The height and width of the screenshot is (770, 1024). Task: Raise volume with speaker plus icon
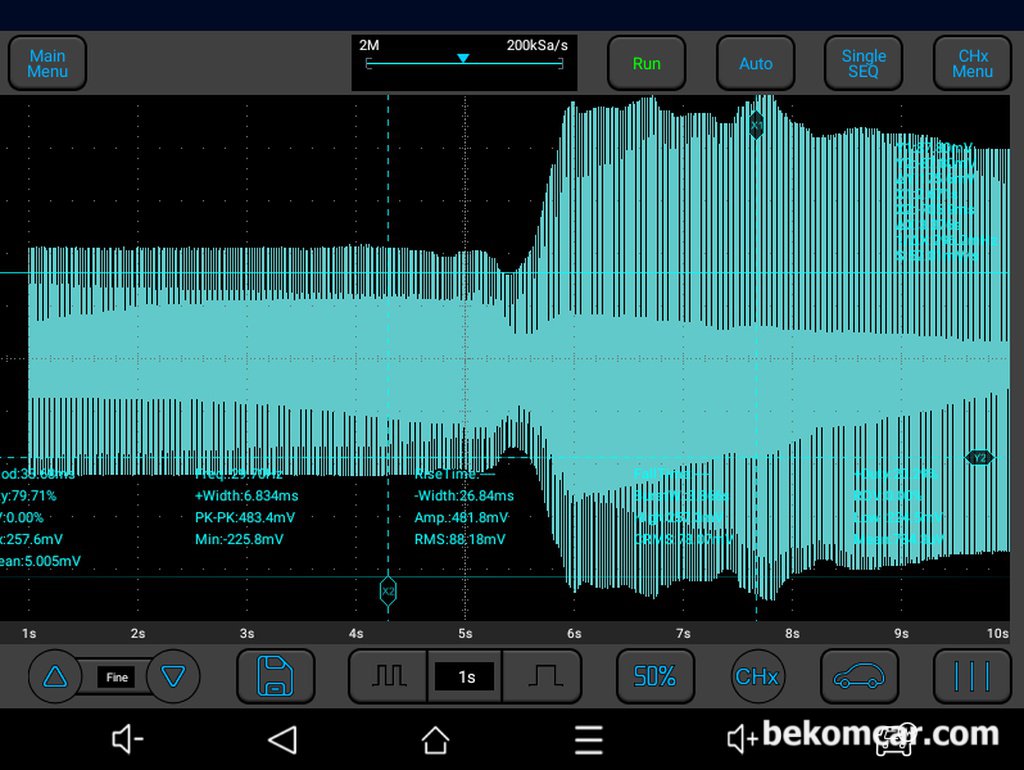point(743,739)
